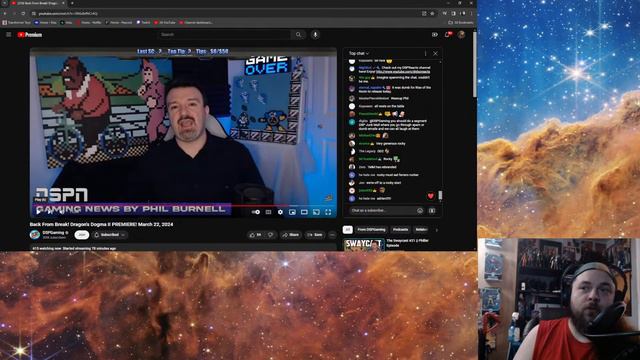Viewport: 640px width, 360px height.
Task: Start voice search with the microphone
Action: point(315,35)
